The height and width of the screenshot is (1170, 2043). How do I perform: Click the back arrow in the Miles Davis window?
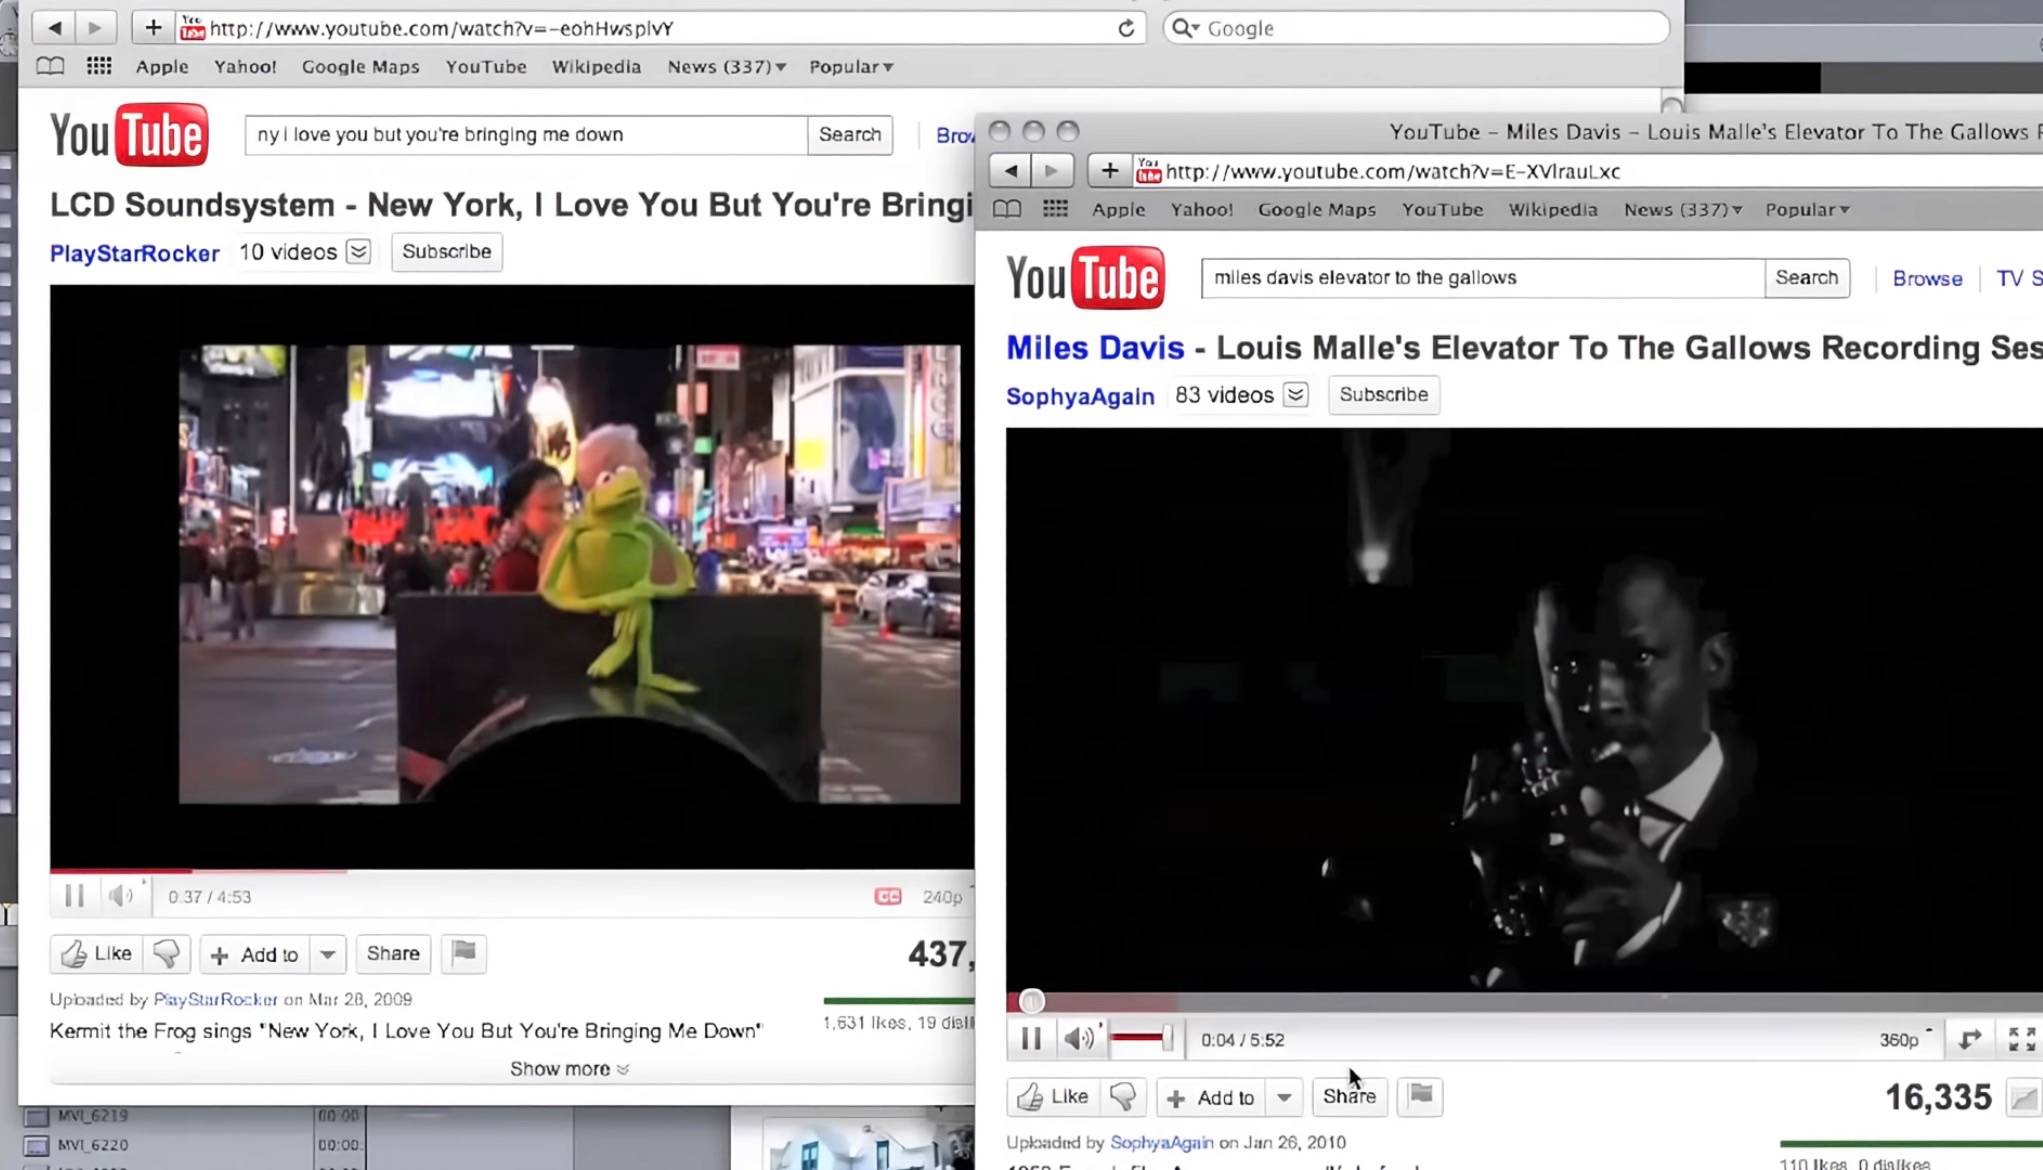(1011, 171)
